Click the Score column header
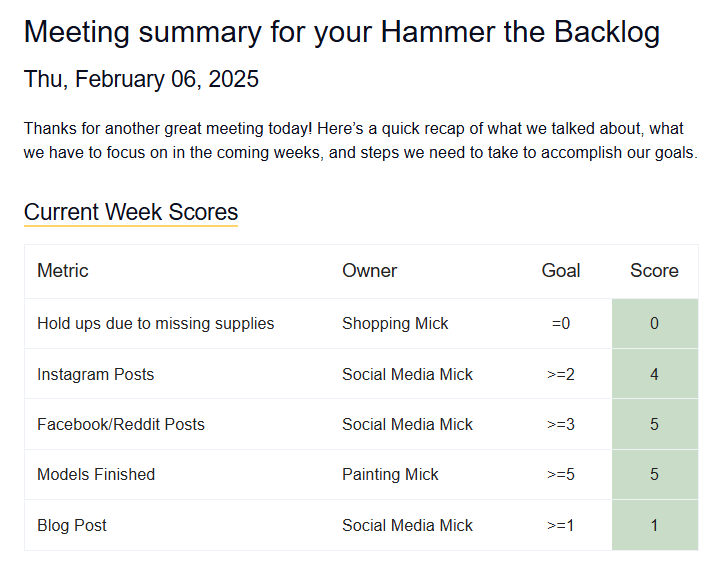The width and height of the screenshot is (727, 567). click(x=654, y=270)
